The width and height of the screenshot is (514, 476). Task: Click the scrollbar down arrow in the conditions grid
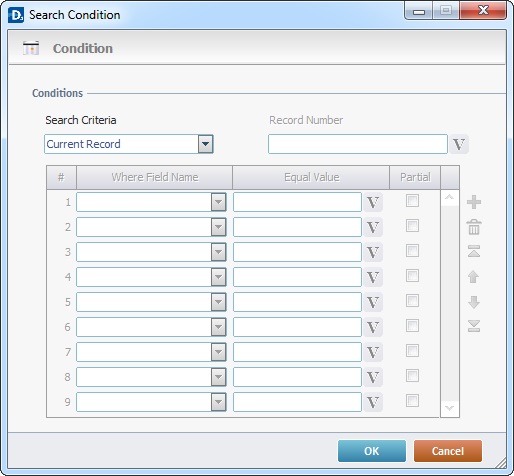[449, 408]
